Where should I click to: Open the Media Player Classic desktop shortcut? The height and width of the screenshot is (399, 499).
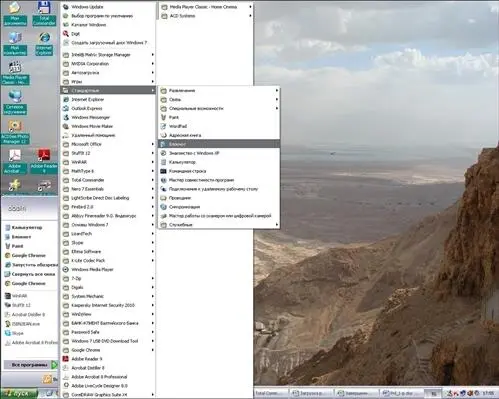[15, 73]
